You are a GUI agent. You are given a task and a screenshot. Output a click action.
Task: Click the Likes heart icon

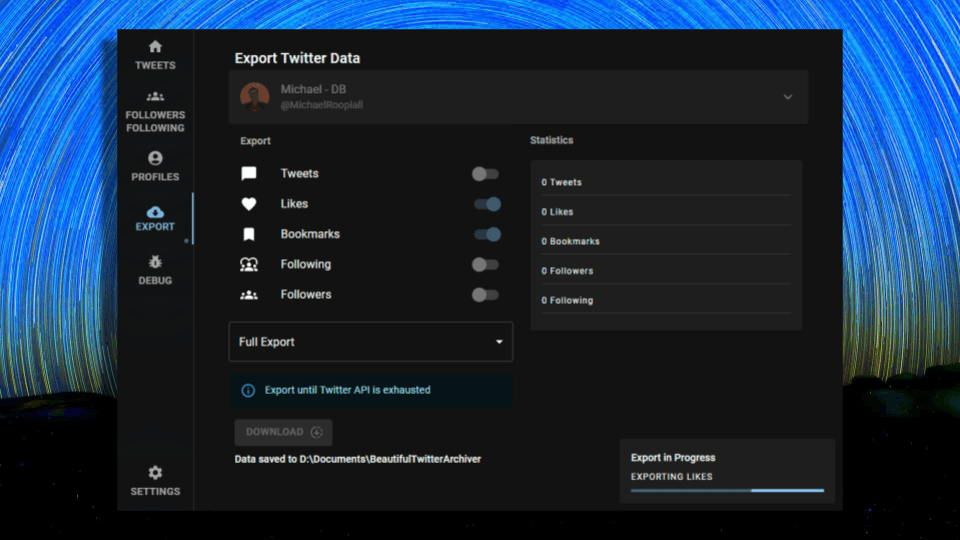tap(249, 204)
